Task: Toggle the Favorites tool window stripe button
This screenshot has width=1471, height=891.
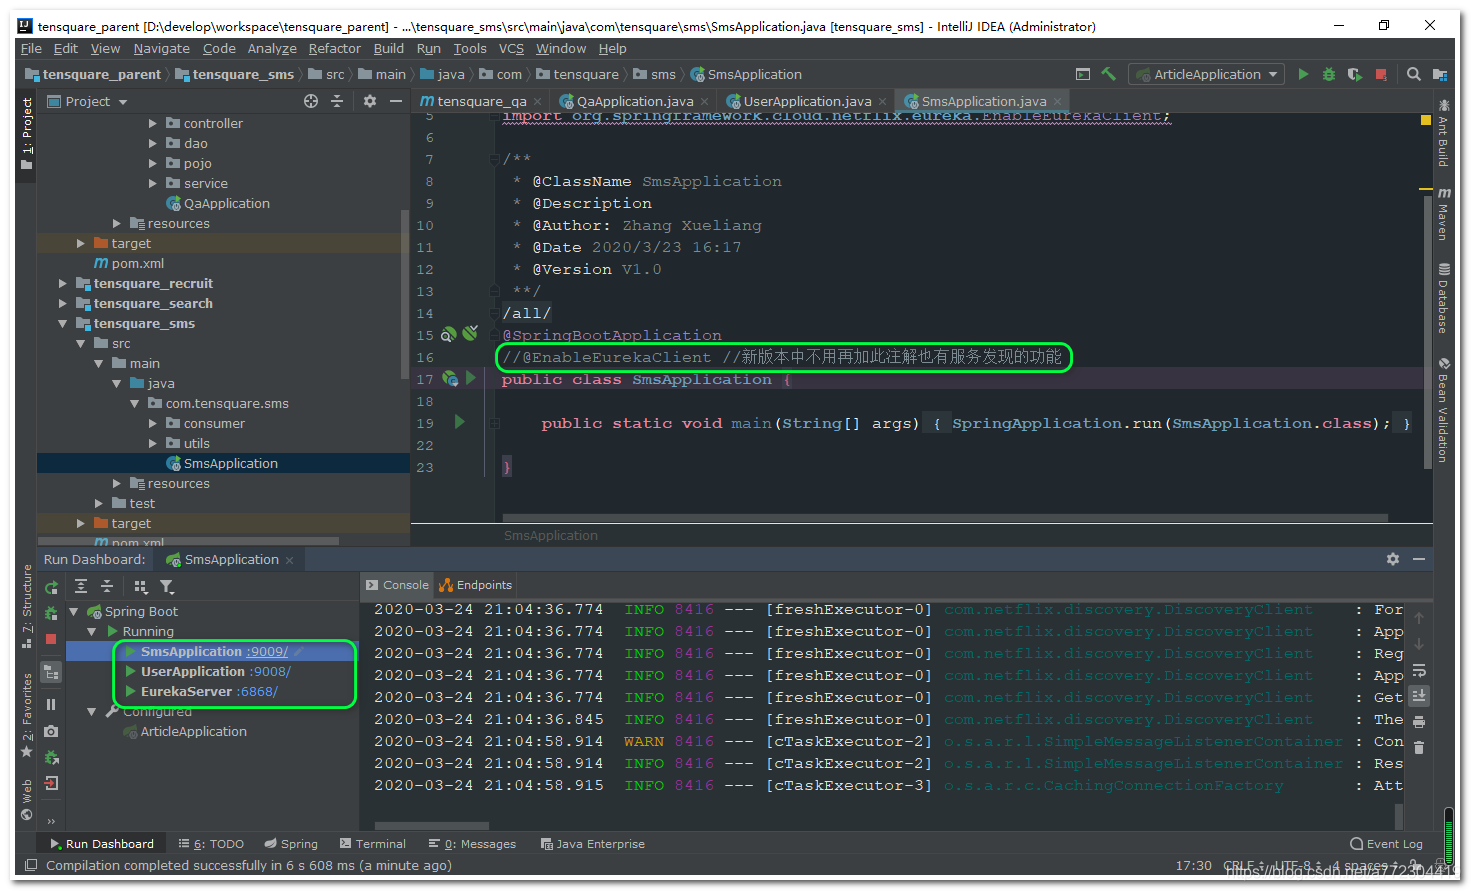Action: pos(27,714)
